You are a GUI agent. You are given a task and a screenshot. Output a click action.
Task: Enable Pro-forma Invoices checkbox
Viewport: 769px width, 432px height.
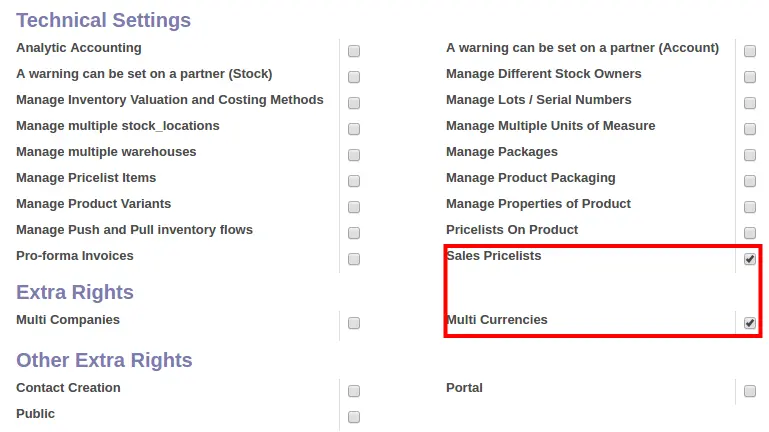pyautogui.click(x=354, y=259)
